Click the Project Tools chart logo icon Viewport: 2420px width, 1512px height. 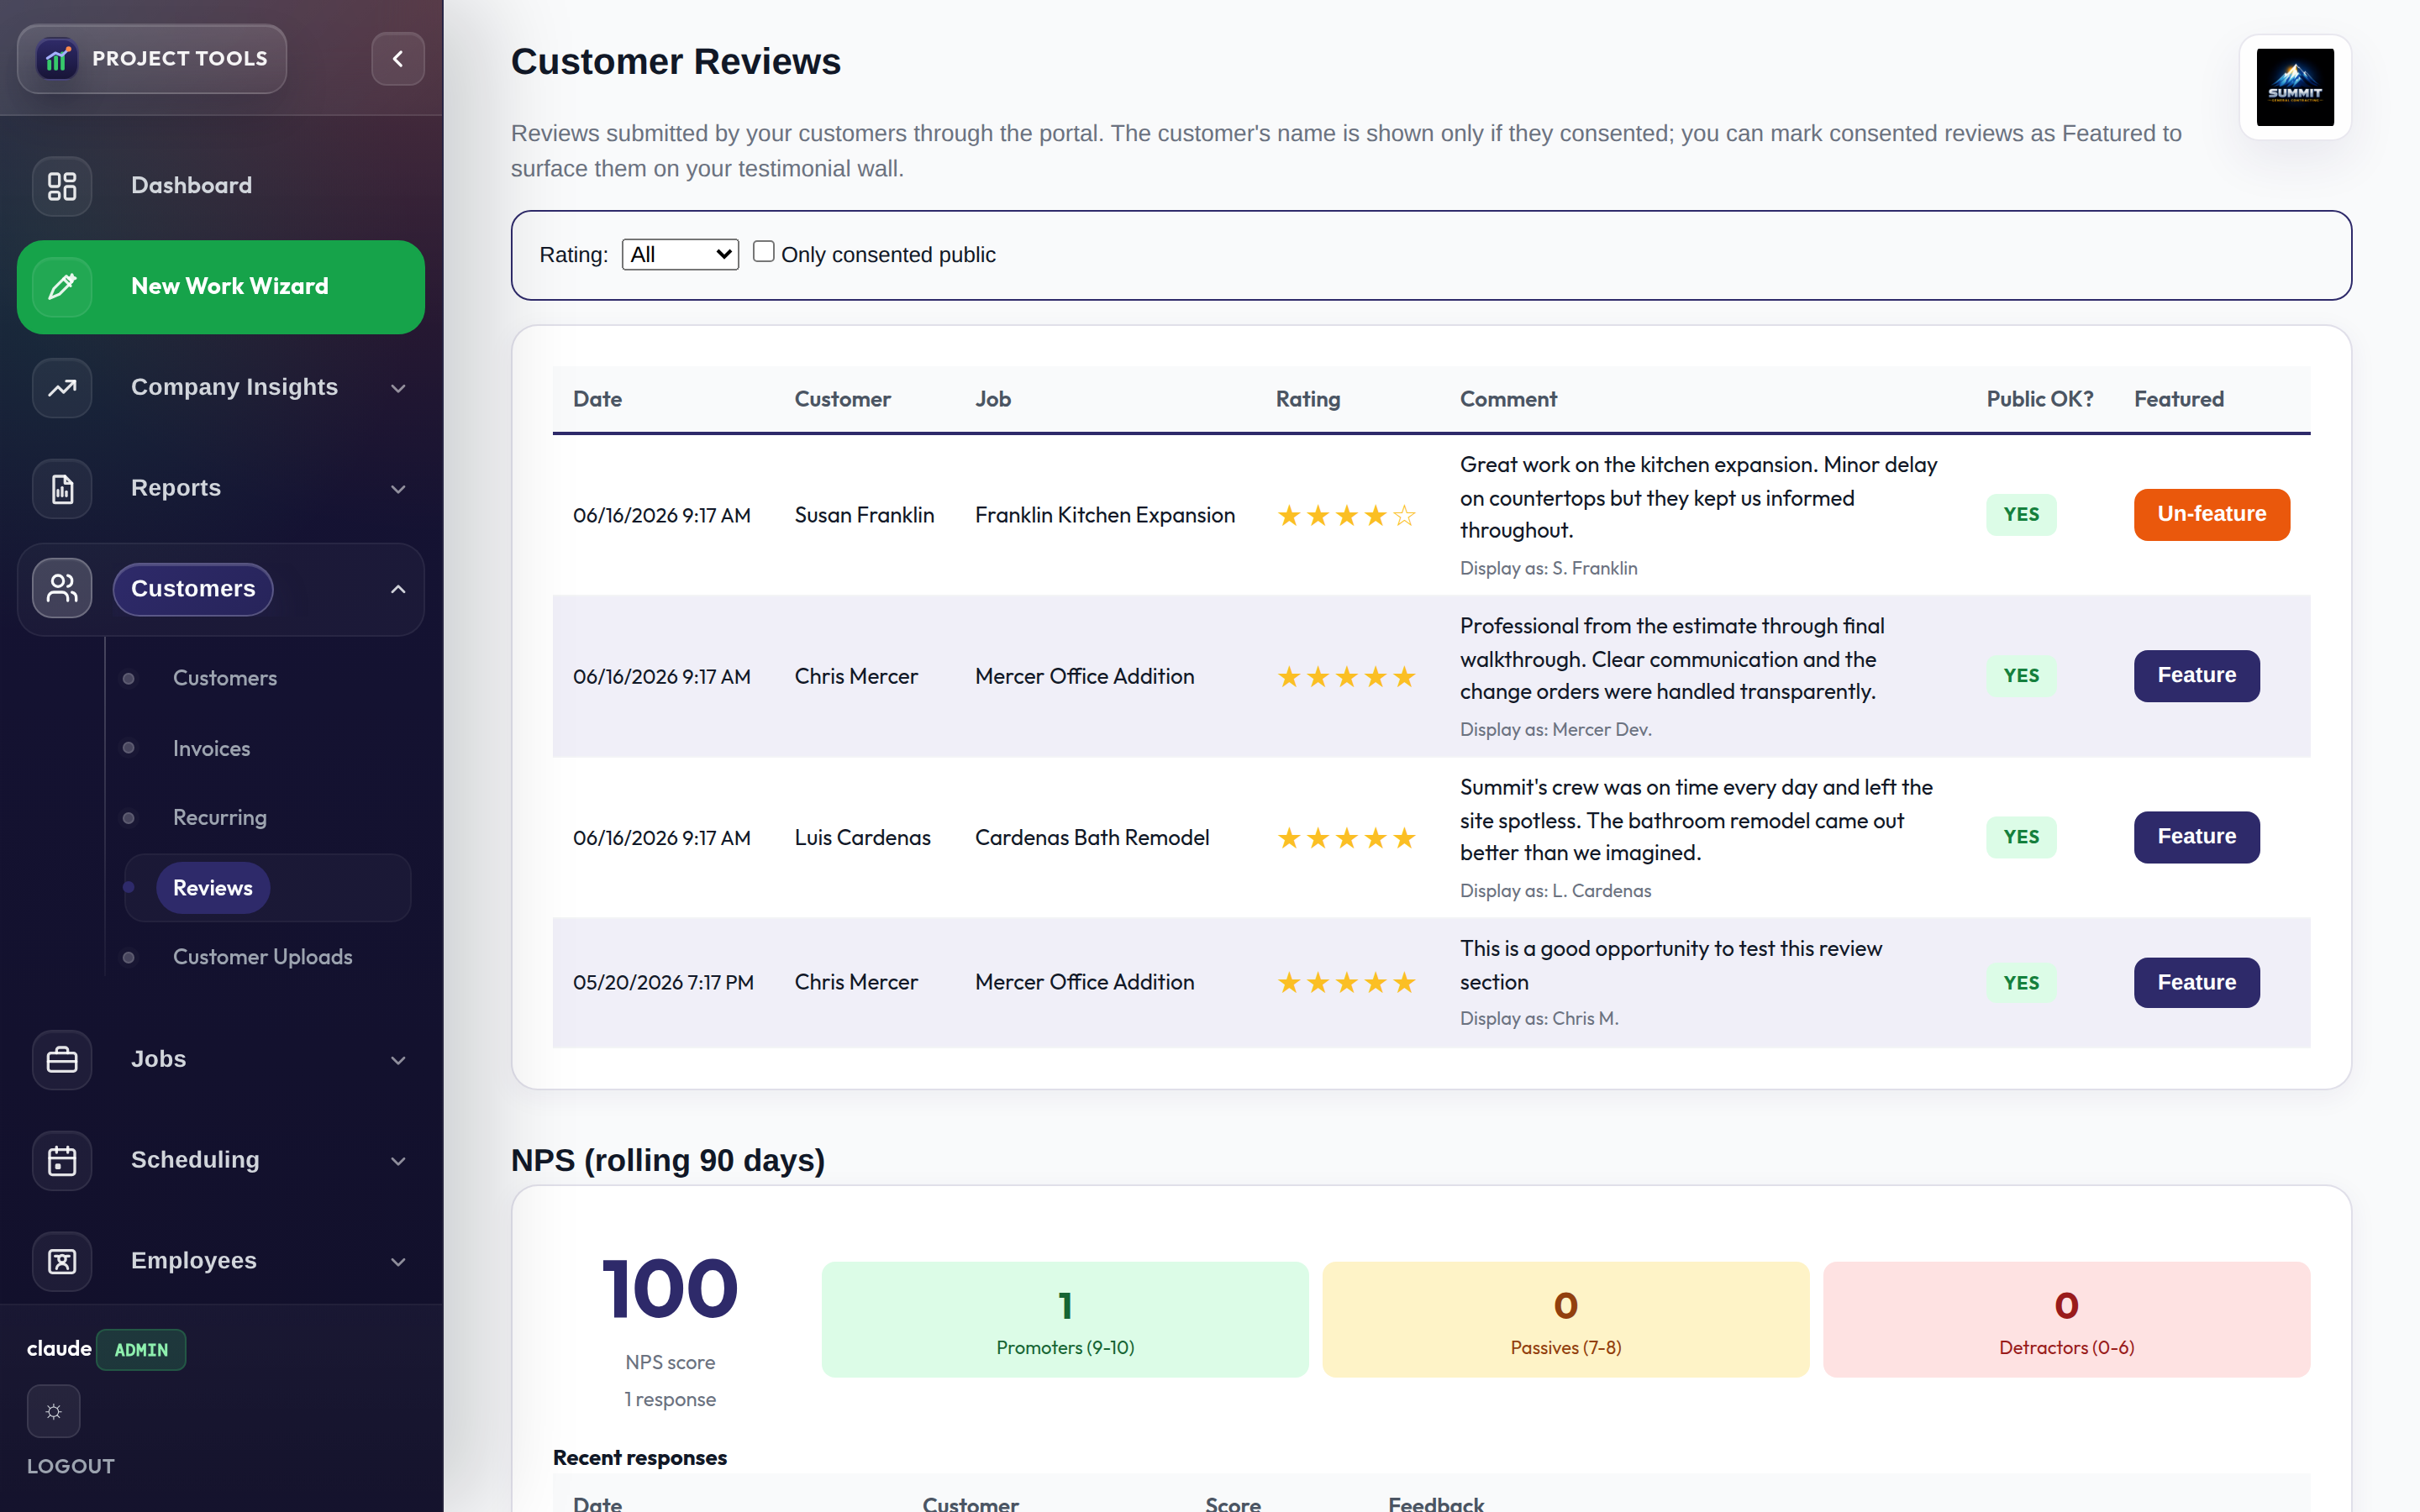(x=57, y=59)
